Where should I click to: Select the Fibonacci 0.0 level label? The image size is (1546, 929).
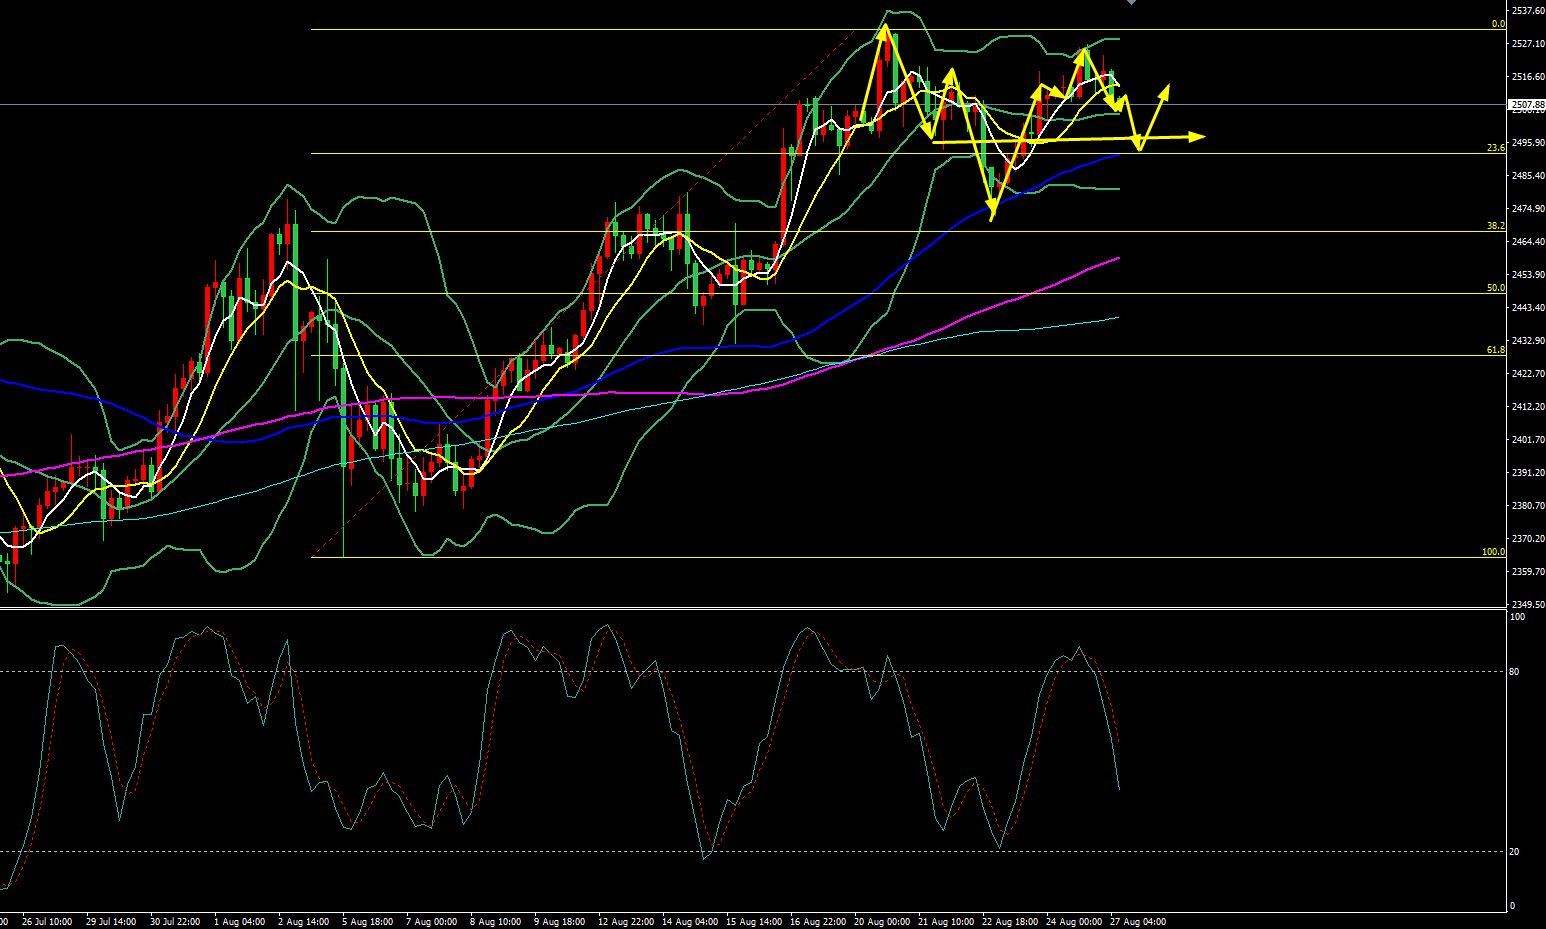[x=1498, y=24]
